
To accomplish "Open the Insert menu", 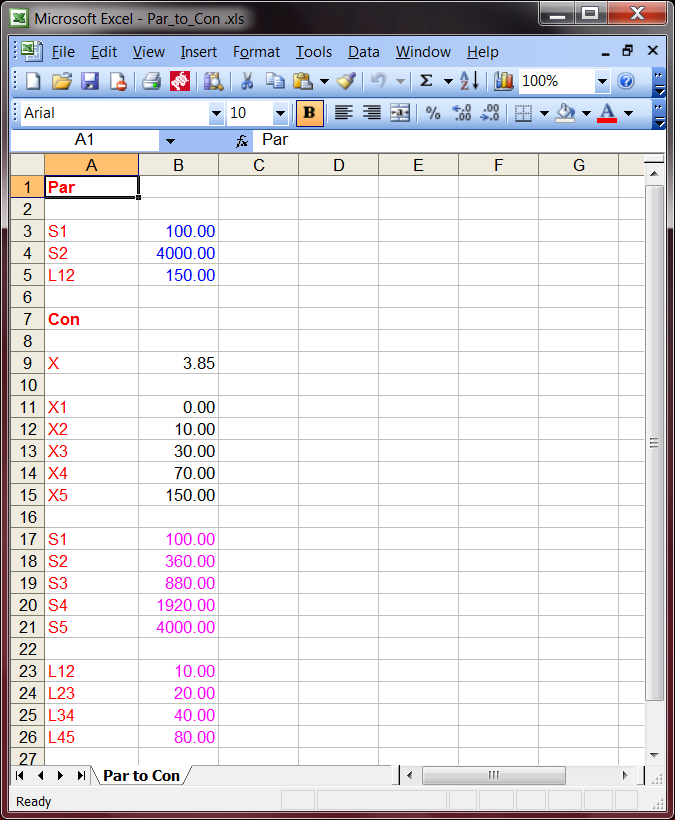I will [x=199, y=52].
